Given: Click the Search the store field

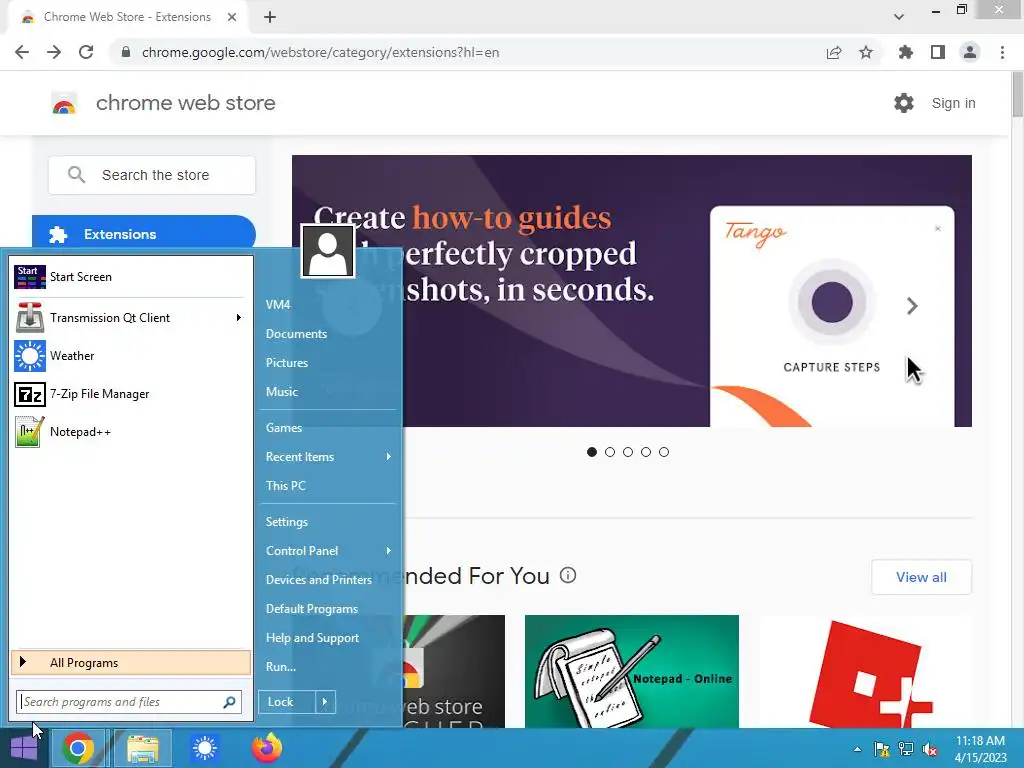Looking at the screenshot, I should (x=152, y=175).
